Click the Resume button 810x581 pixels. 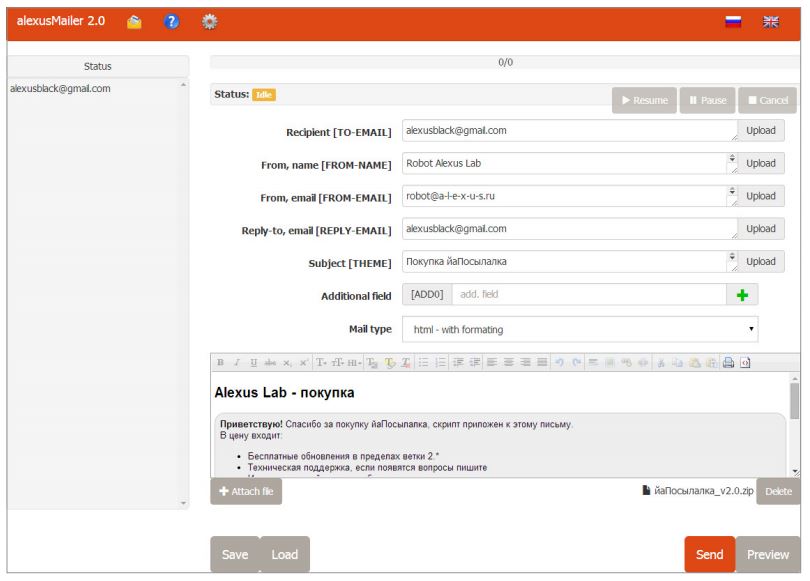pyautogui.click(x=644, y=100)
